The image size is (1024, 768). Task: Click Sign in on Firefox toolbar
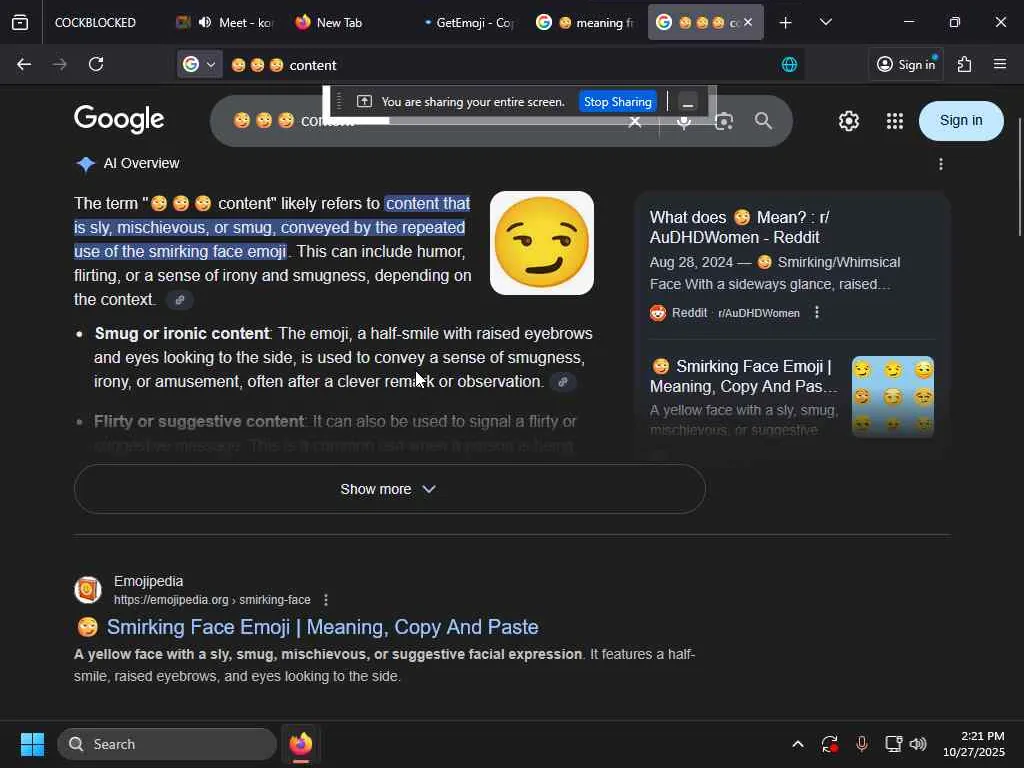[x=906, y=64]
